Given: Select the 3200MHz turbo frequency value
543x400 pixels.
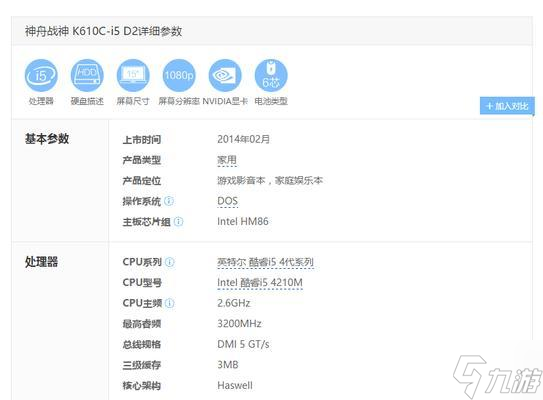Looking at the screenshot, I should (239, 324).
